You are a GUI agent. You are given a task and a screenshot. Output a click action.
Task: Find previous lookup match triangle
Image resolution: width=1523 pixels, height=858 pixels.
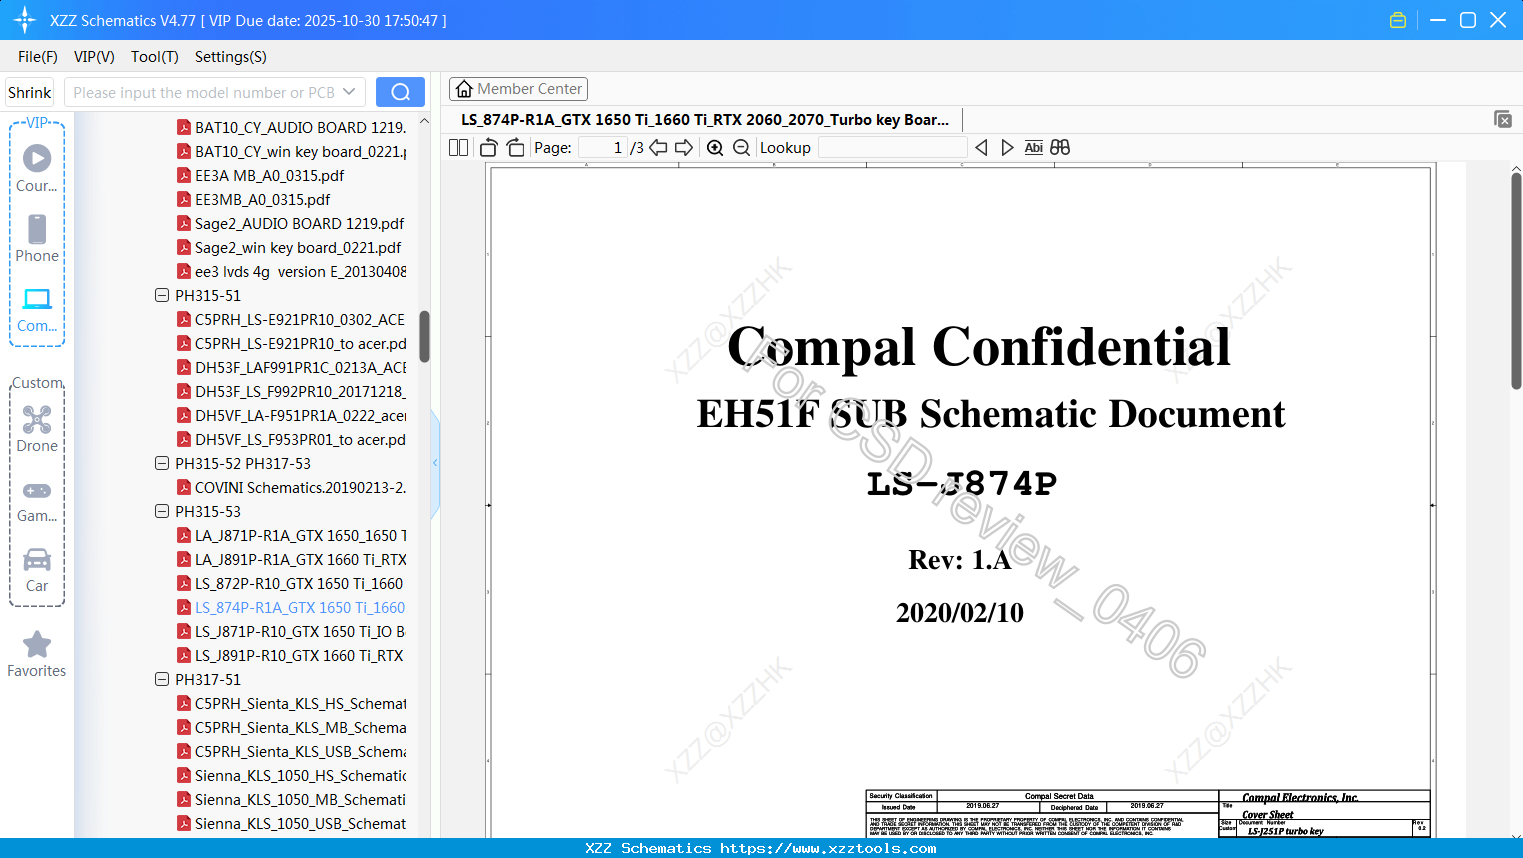click(981, 148)
